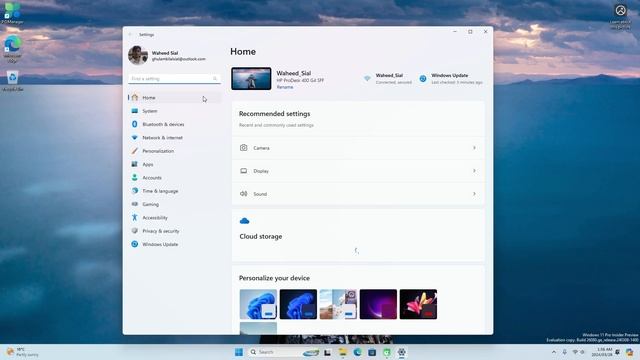
Task: Click the PC desktop preview thumbnail
Action: click(x=251, y=78)
